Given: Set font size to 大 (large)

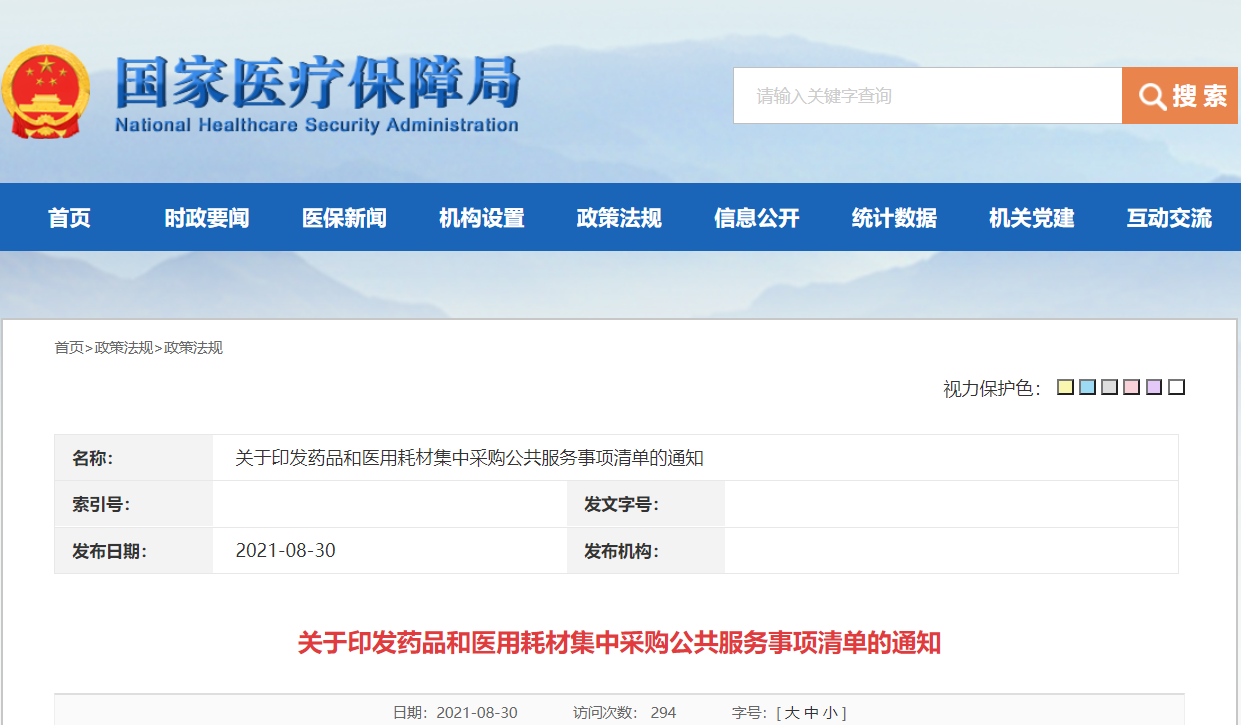Looking at the screenshot, I should click(792, 713).
